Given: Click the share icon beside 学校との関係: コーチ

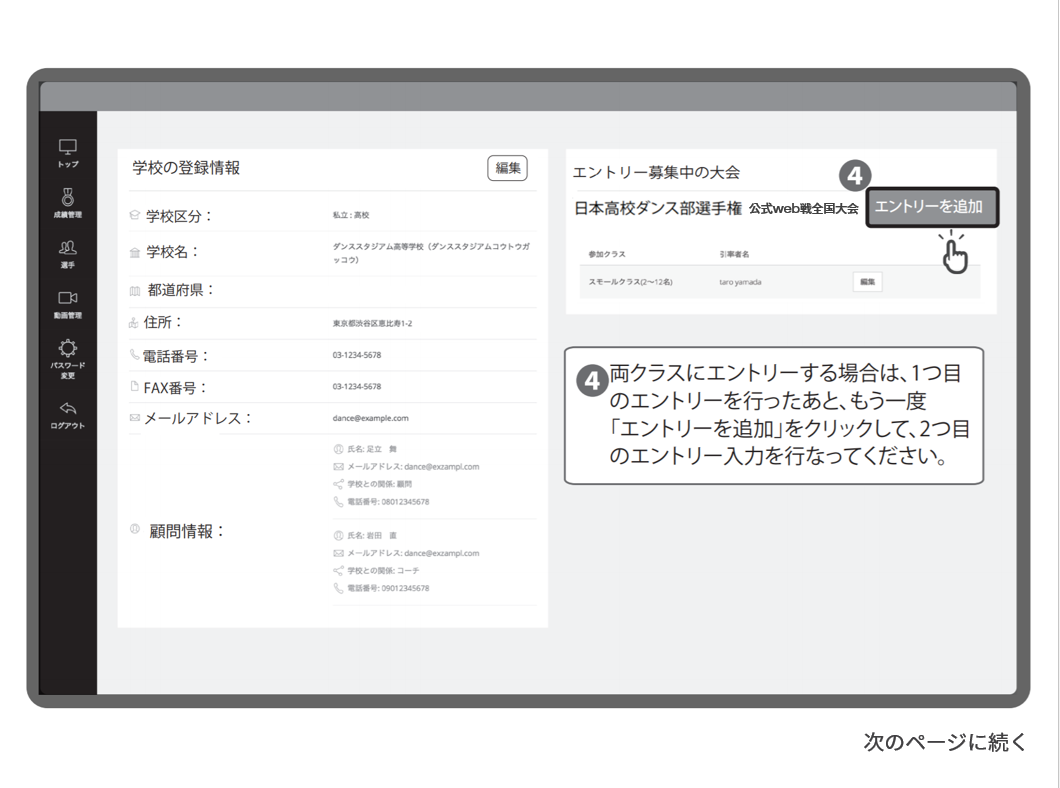Looking at the screenshot, I should (x=339, y=570).
